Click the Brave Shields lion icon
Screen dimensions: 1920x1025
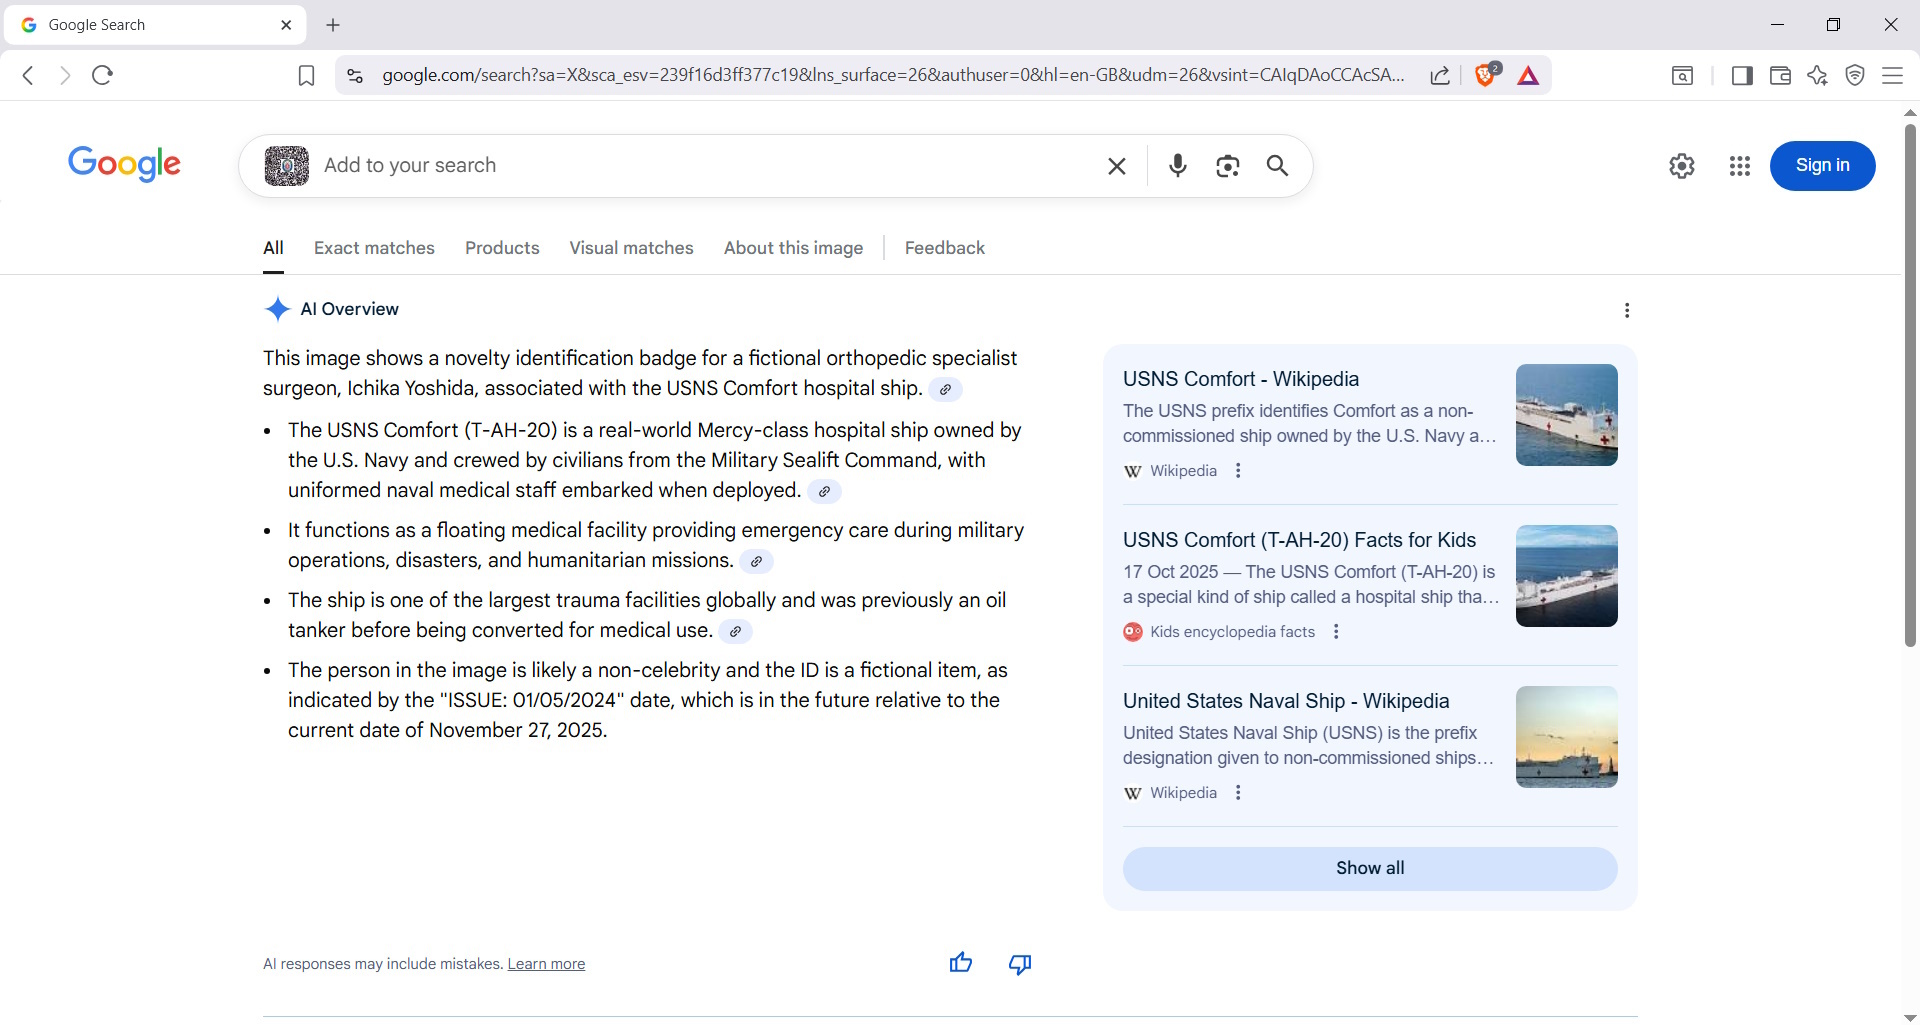tap(1486, 75)
